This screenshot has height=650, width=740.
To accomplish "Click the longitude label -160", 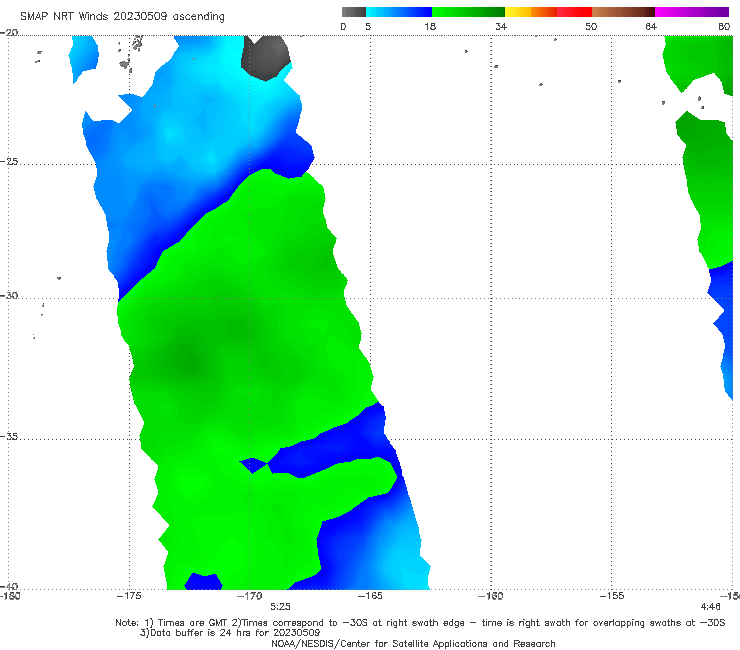I will click(x=491, y=596).
